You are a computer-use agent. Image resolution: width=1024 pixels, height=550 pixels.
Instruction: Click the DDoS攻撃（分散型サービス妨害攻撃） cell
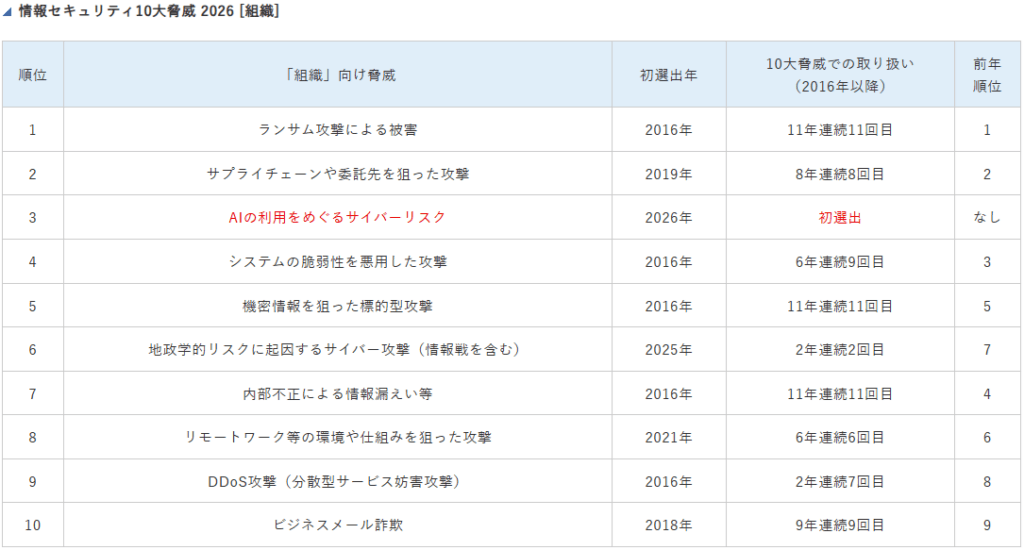[x=338, y=481]
